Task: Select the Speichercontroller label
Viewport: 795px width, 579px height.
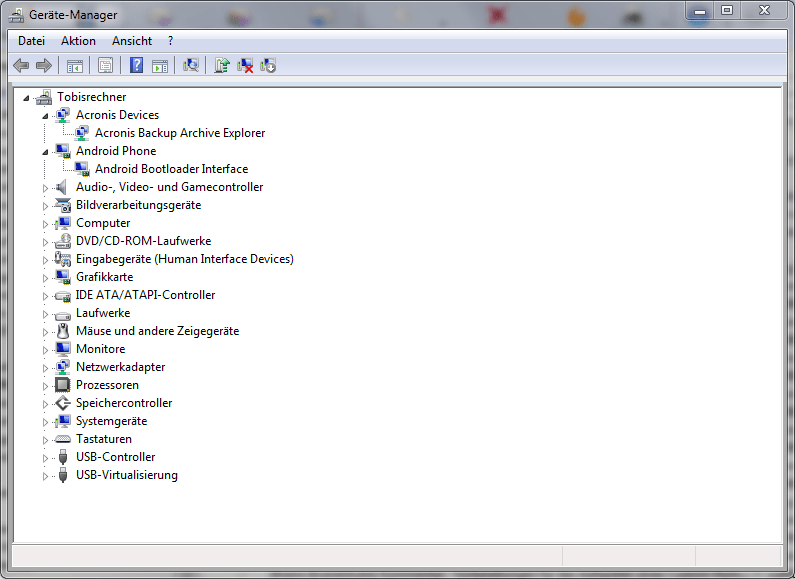Action: click(x=124, y=403)
